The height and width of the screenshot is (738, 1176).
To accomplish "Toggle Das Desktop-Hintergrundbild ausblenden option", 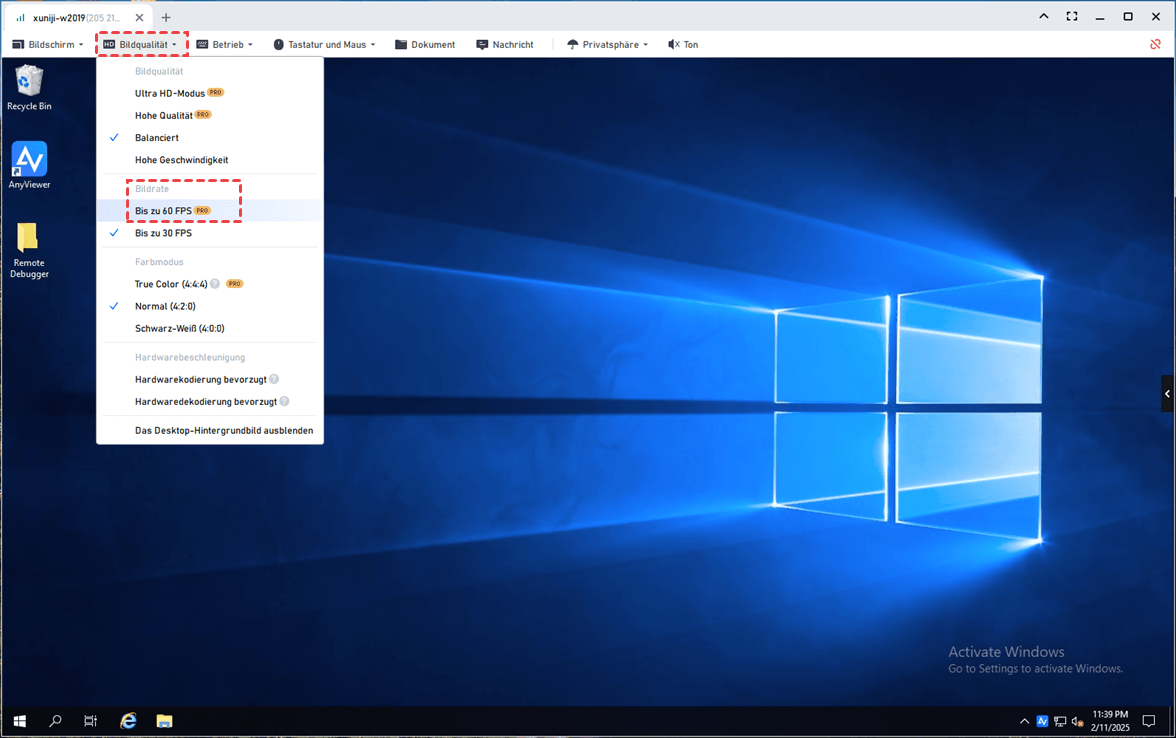I will point(223,431).
